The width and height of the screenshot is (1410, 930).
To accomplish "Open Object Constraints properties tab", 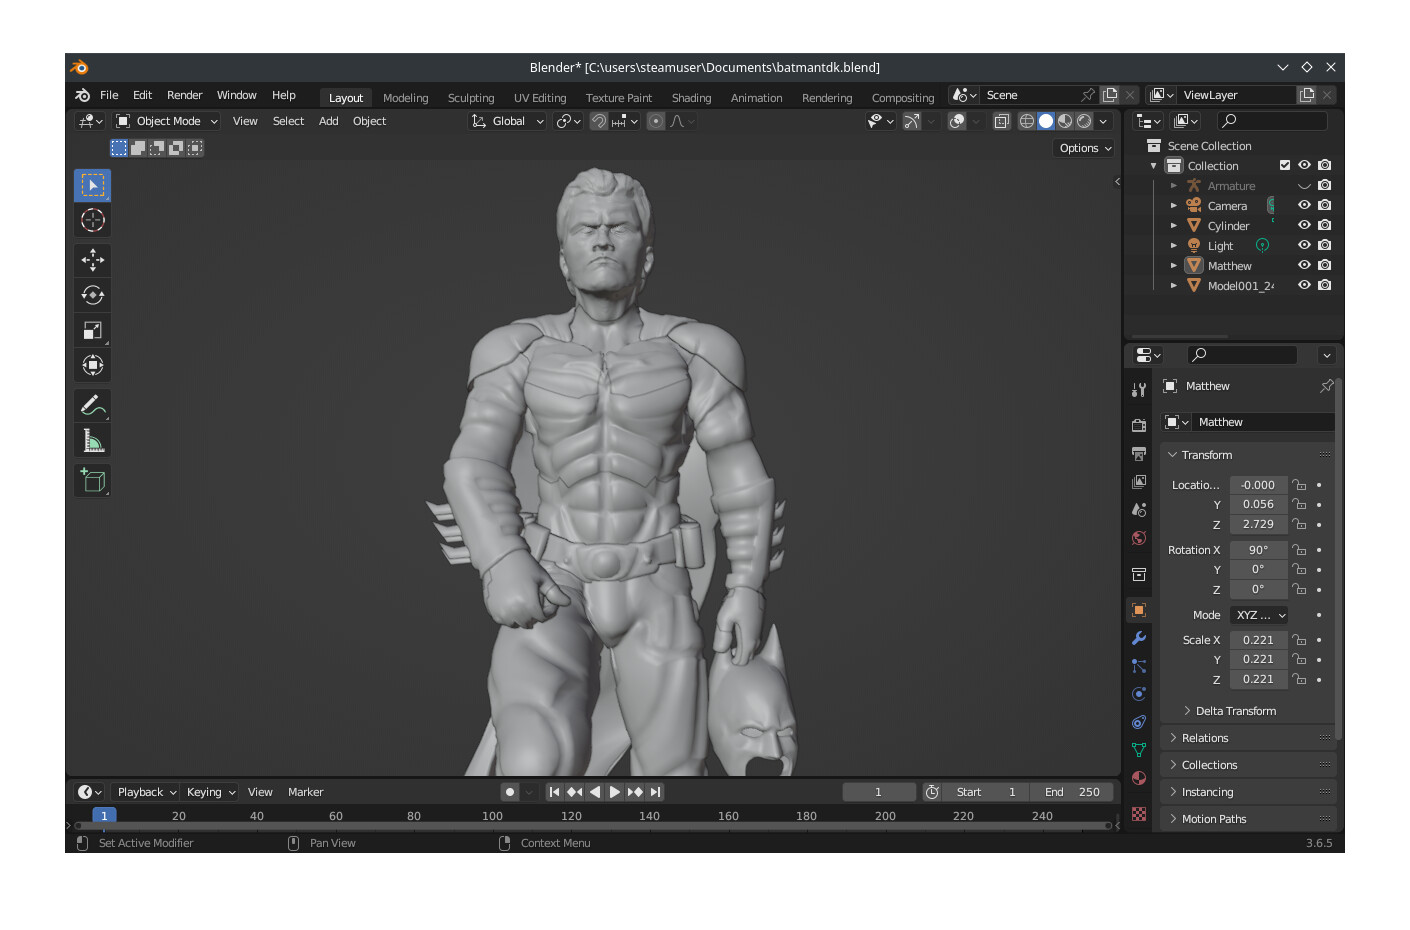I will (1139, 722).
